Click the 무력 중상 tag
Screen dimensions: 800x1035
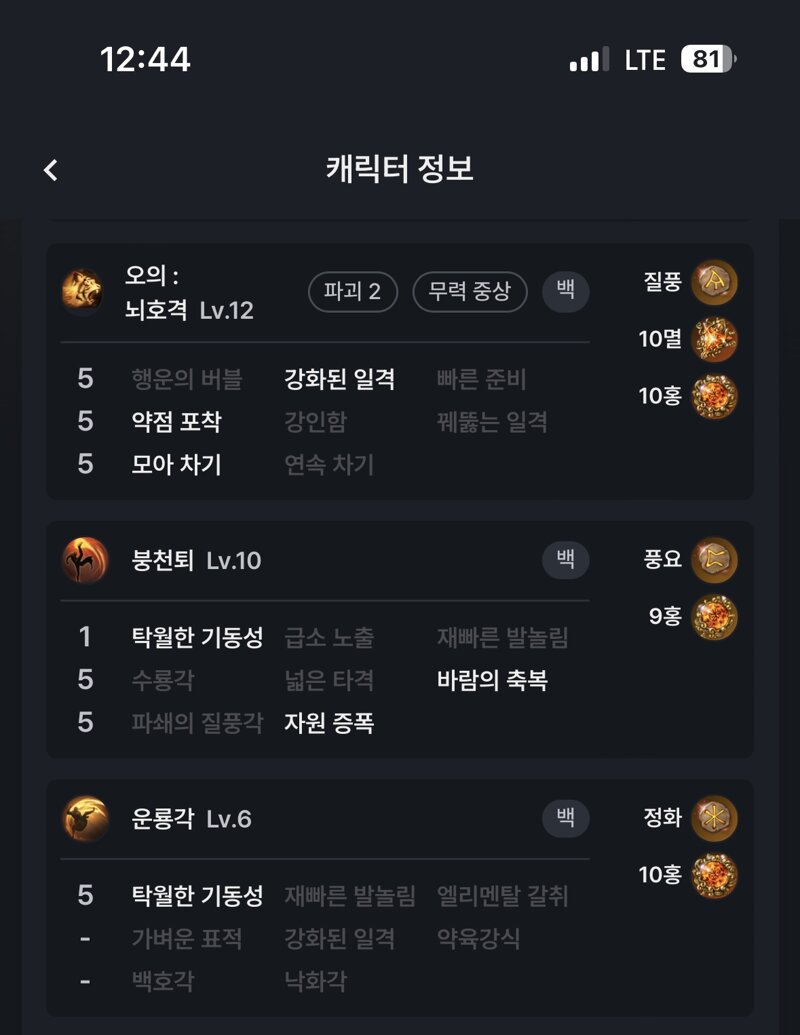(470, 292)
